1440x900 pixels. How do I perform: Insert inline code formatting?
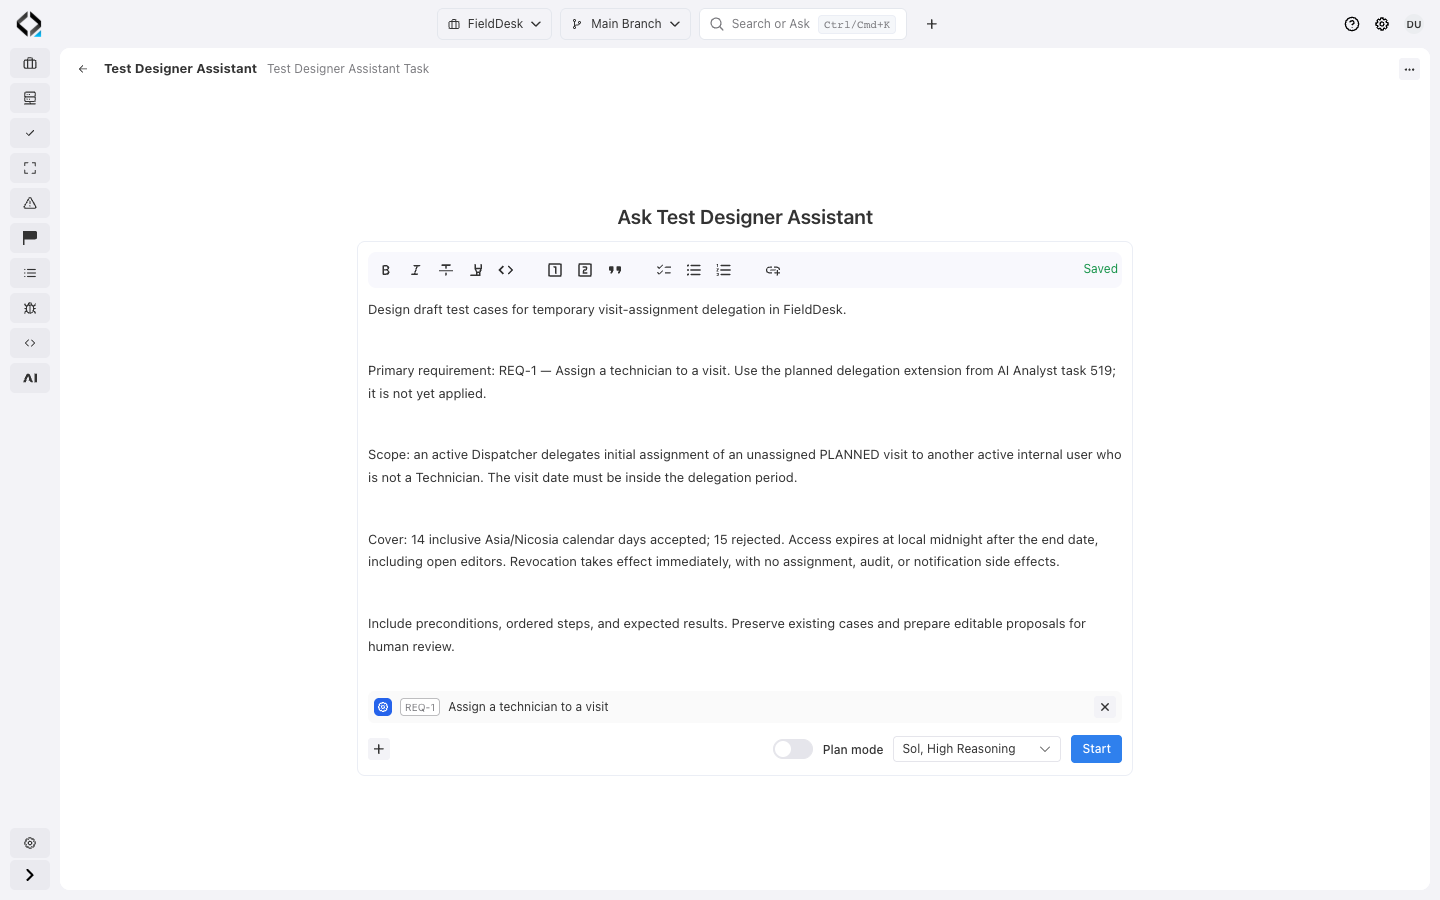pyautogui.click(x=506, y=270)
